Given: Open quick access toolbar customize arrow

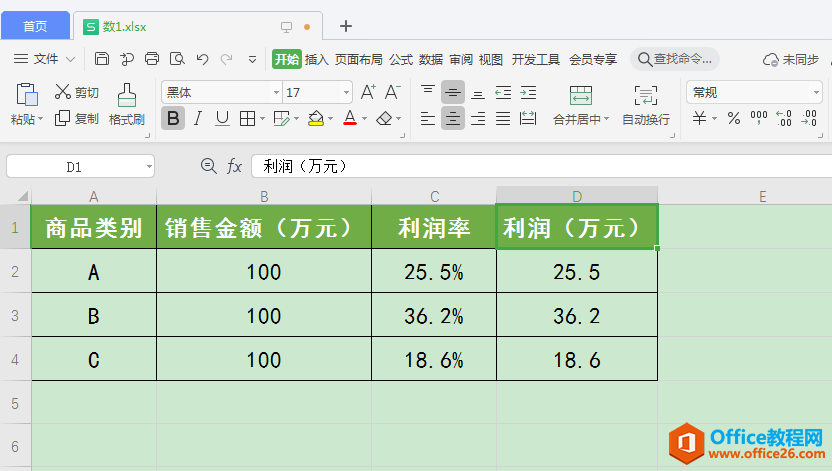Looking at the screenshot, I should [253, 59].
